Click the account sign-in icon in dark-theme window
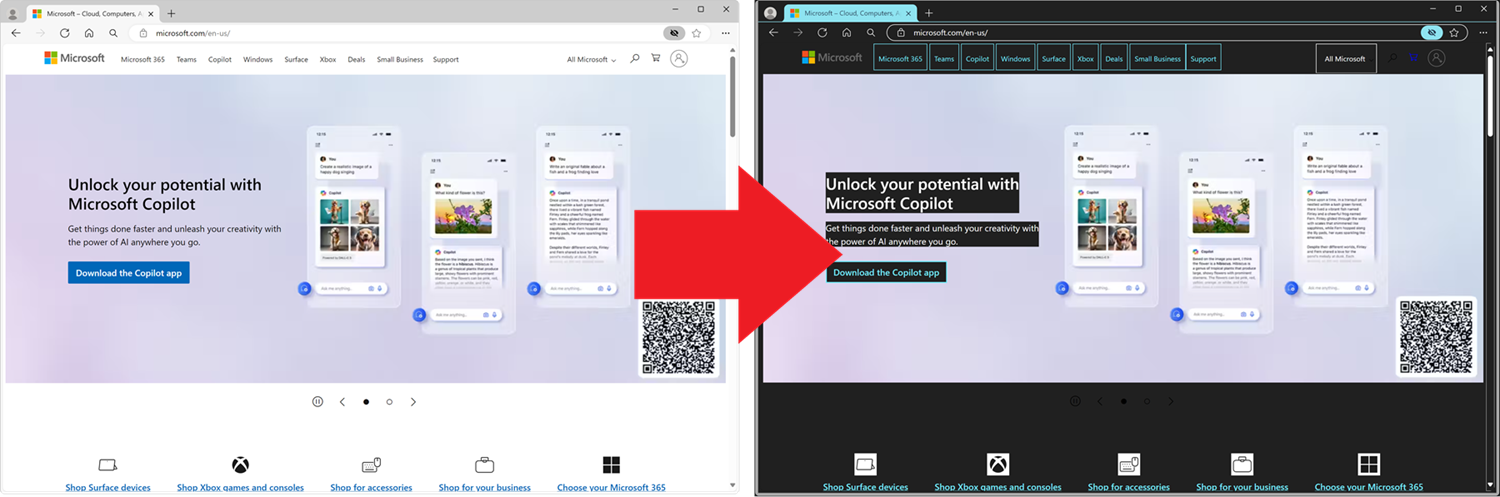The image size is (1500, 497). click(1437, 59)
